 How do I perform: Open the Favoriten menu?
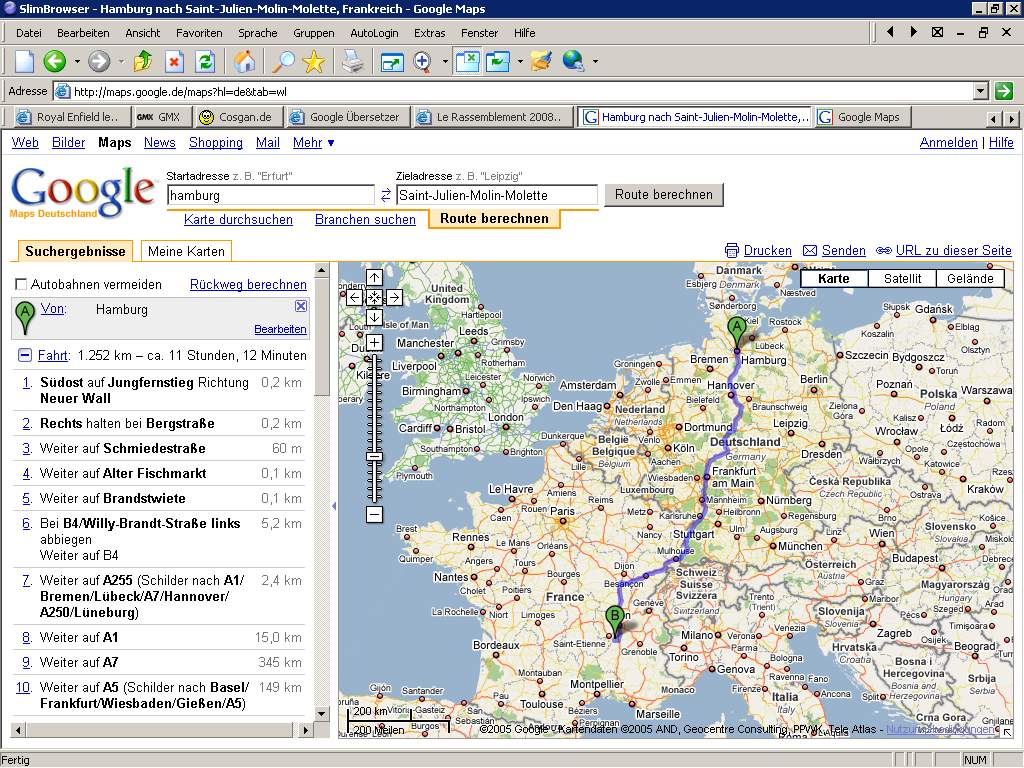(199, 33)
